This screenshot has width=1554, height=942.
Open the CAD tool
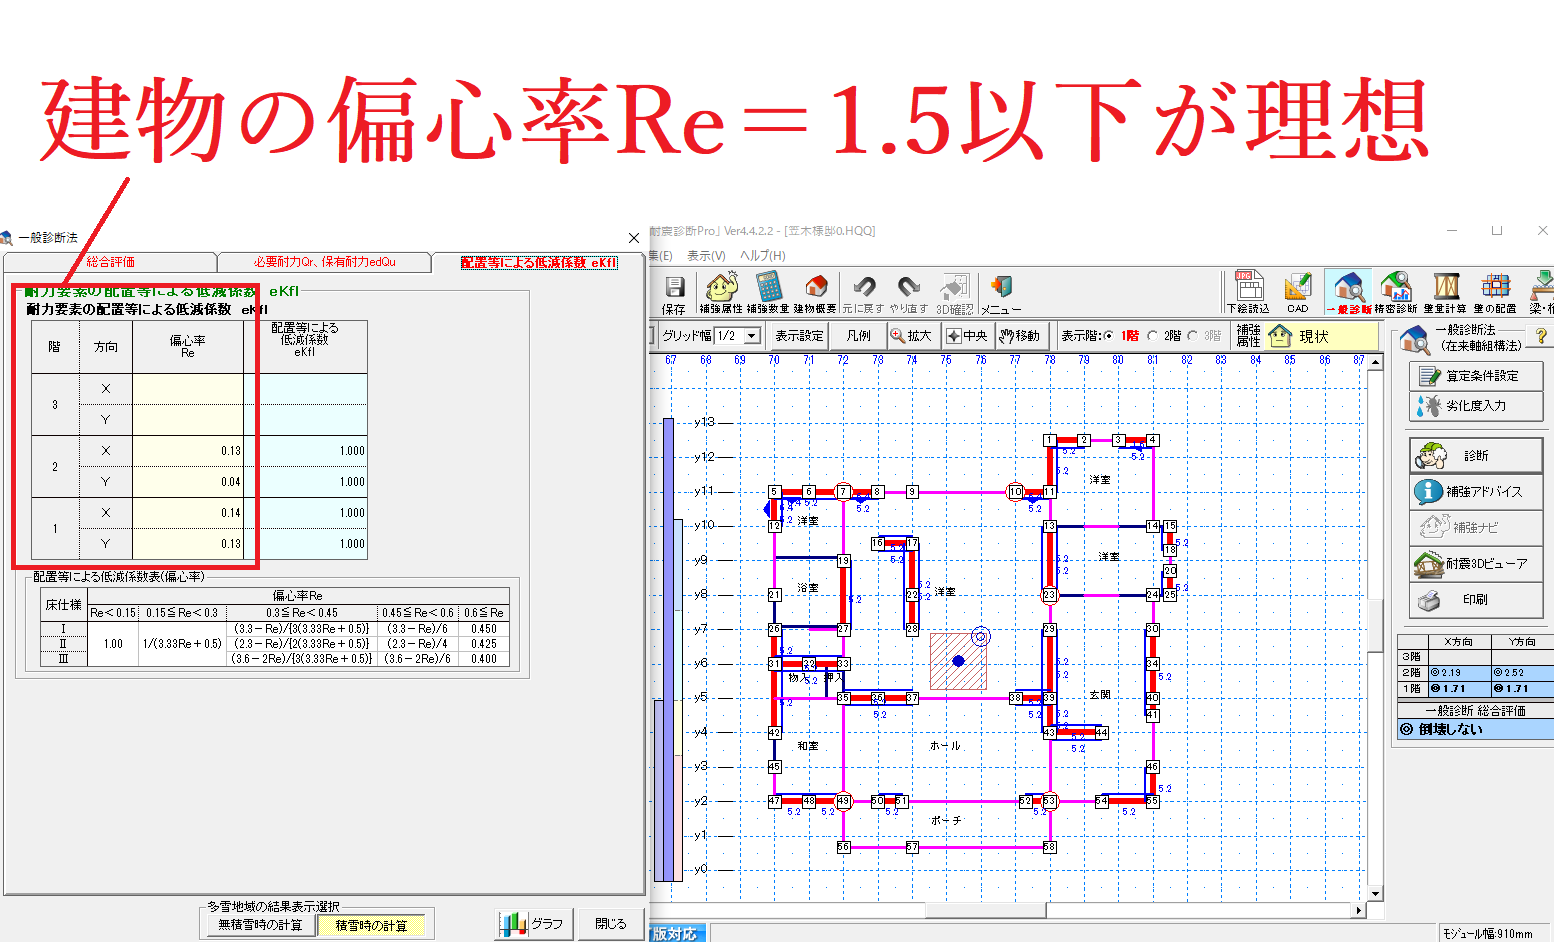(1297, 293)
